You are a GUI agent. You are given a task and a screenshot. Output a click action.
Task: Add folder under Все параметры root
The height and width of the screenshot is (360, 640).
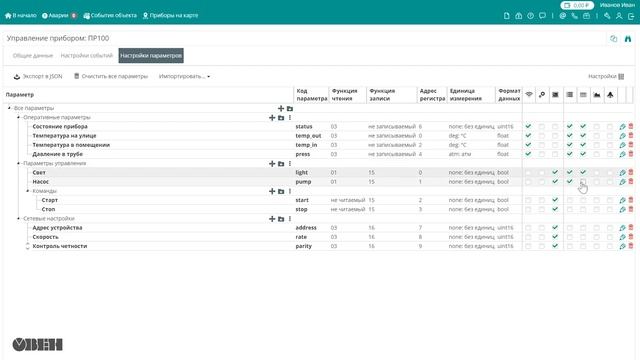[290, 109]
